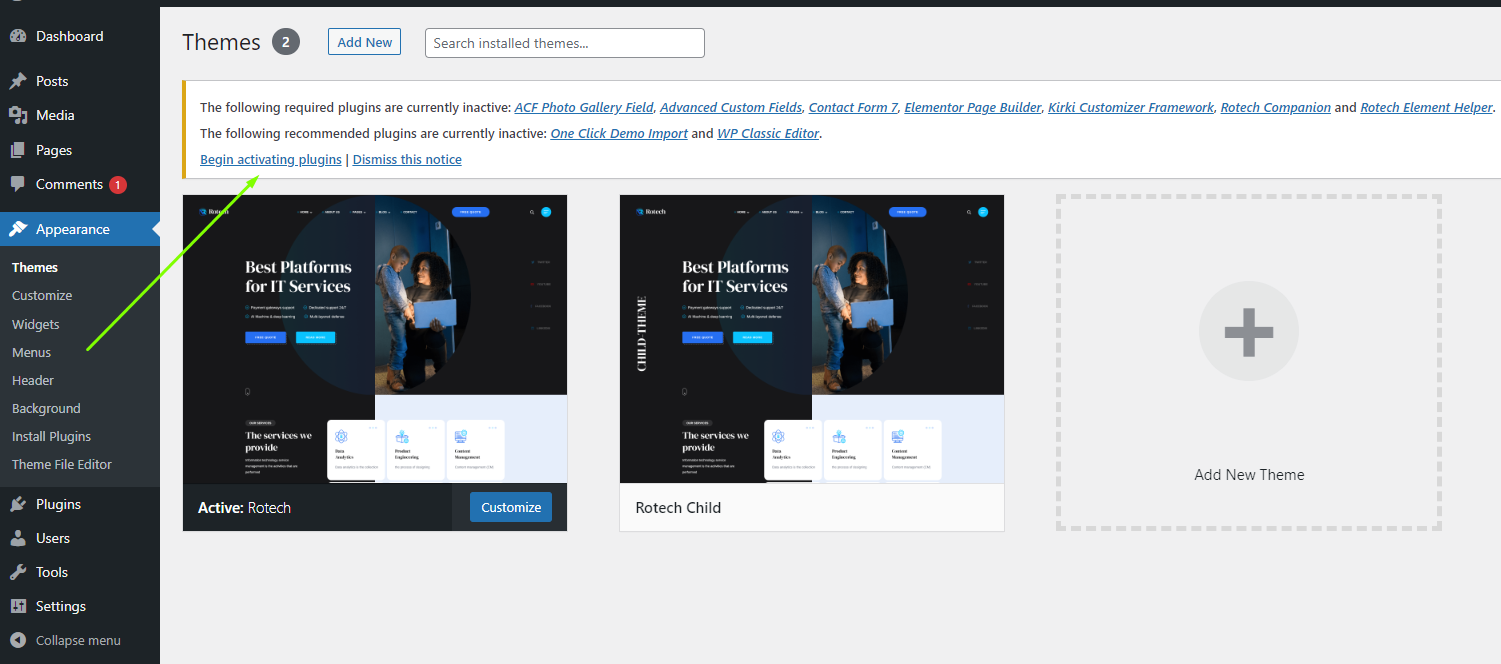Open the Customize submenu item
Screen dimensions: 1501x664
coord(42,295)
